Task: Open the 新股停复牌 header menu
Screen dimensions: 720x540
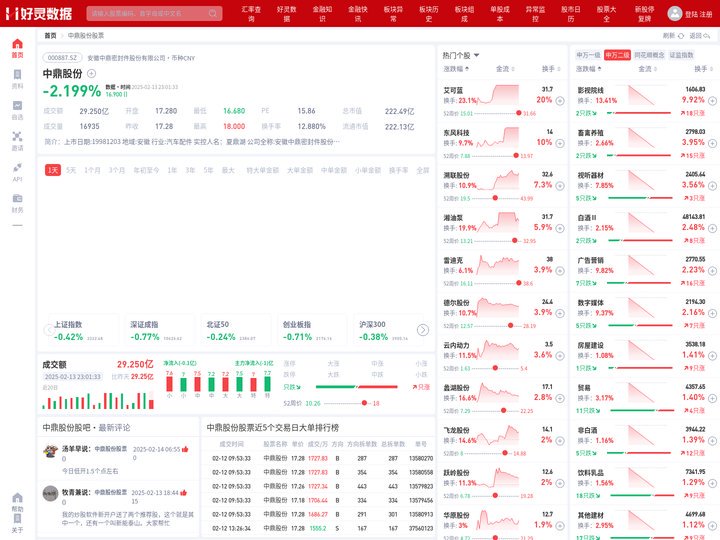Action: pos(645,14)
